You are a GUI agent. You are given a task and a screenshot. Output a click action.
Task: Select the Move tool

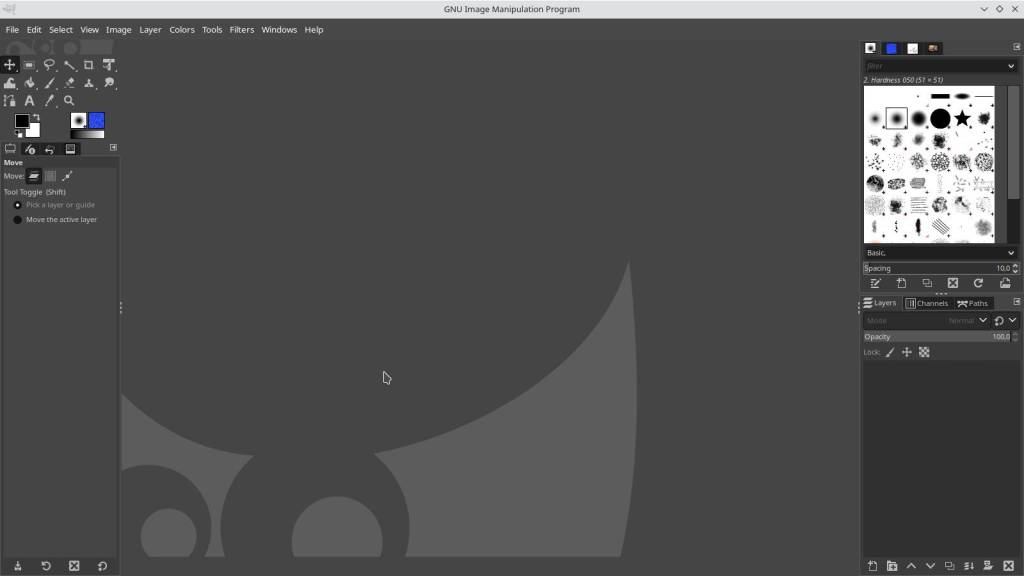coord(10,65)
